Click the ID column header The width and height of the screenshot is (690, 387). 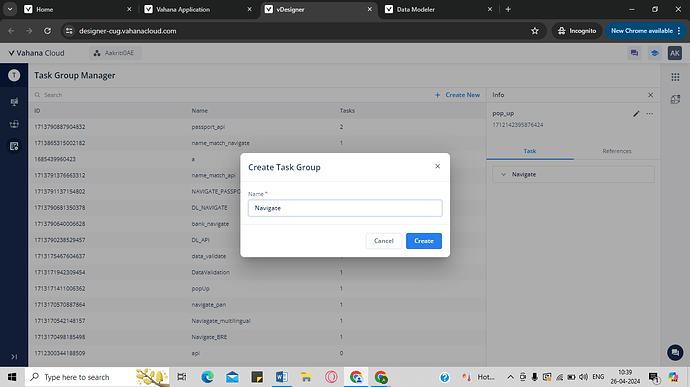[x=37, y=111]
